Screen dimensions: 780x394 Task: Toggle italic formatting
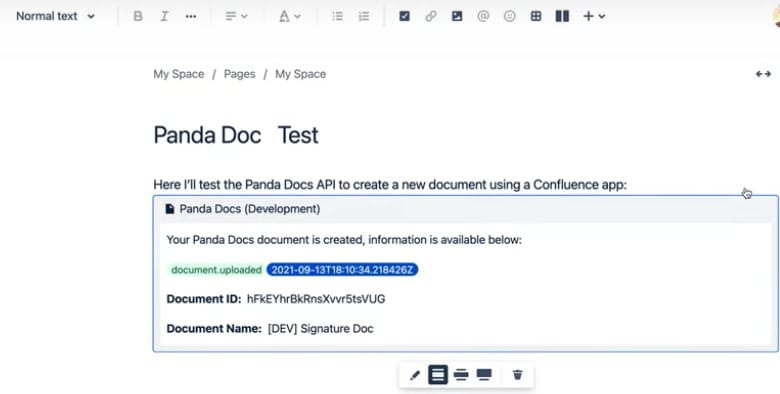click(x=164, y=16)
